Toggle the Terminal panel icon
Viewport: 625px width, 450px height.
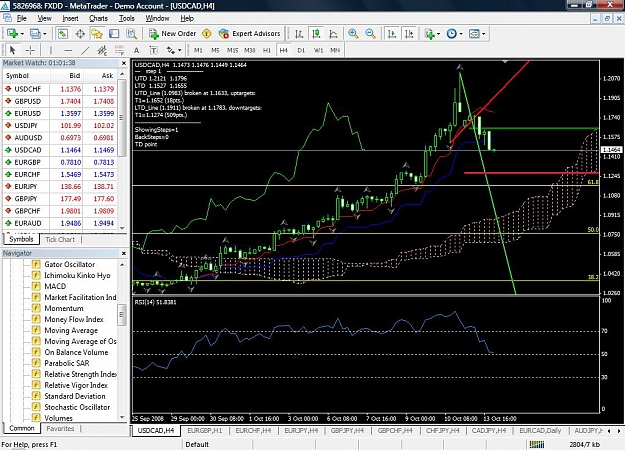(x=114, y=34)
